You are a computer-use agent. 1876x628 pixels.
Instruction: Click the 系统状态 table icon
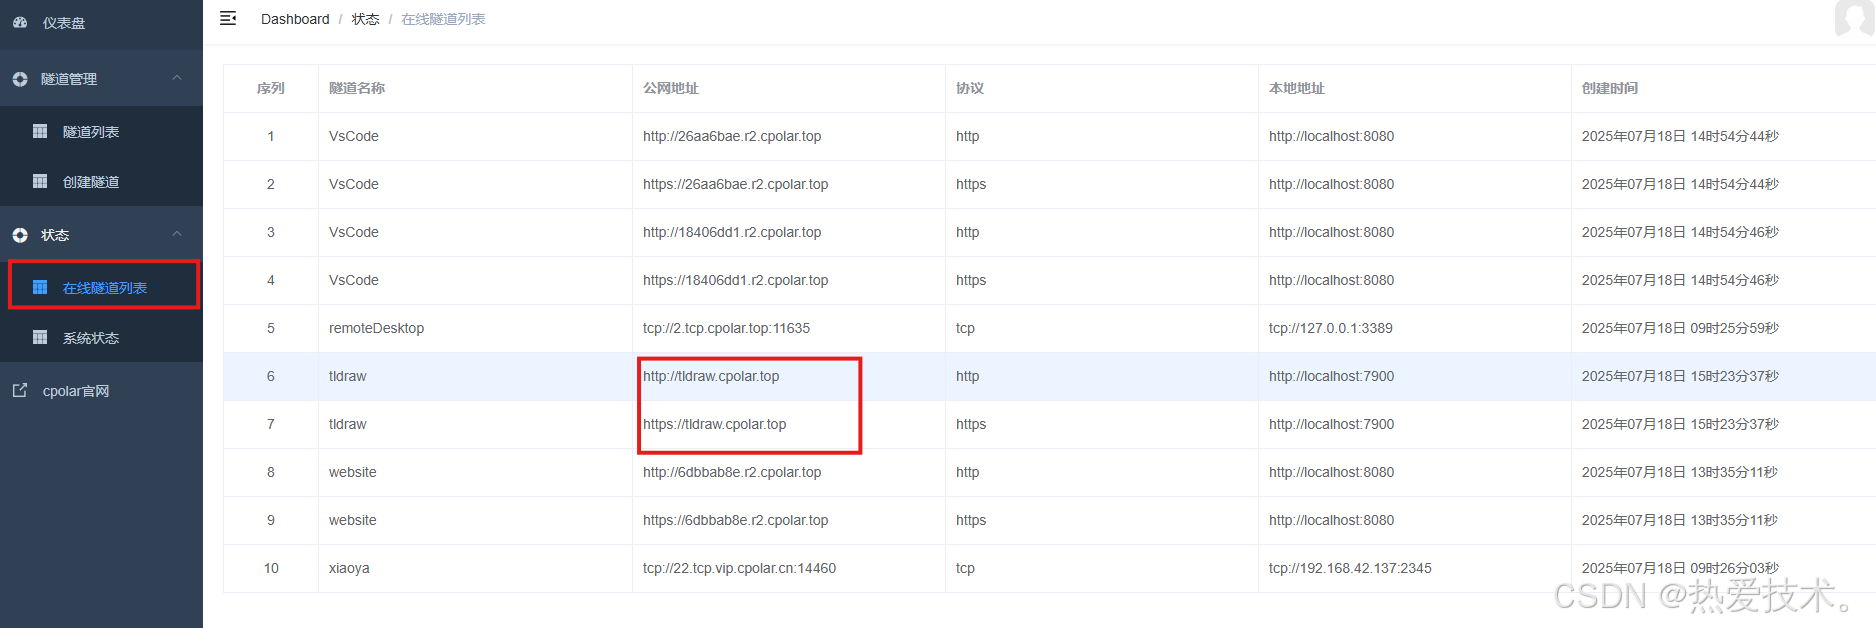40,337
